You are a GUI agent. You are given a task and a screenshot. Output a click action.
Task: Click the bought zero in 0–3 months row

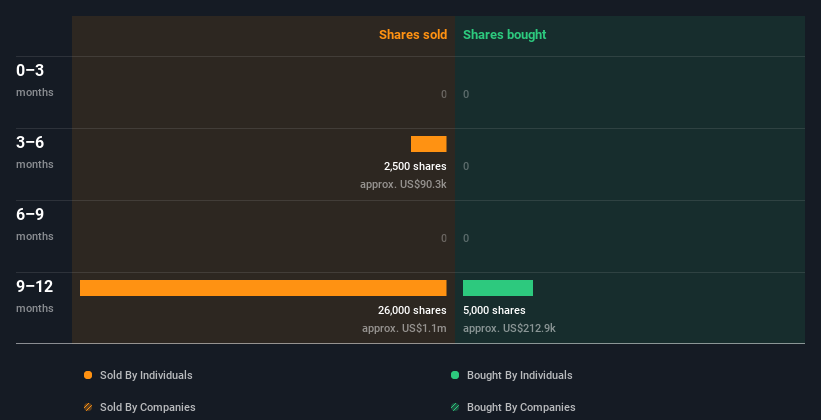pos(466,94)
